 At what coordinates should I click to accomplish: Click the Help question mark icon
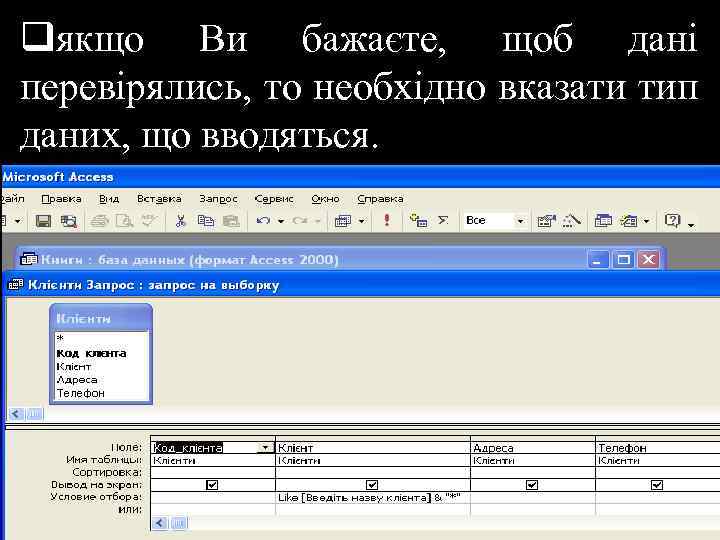click(672, 221)
